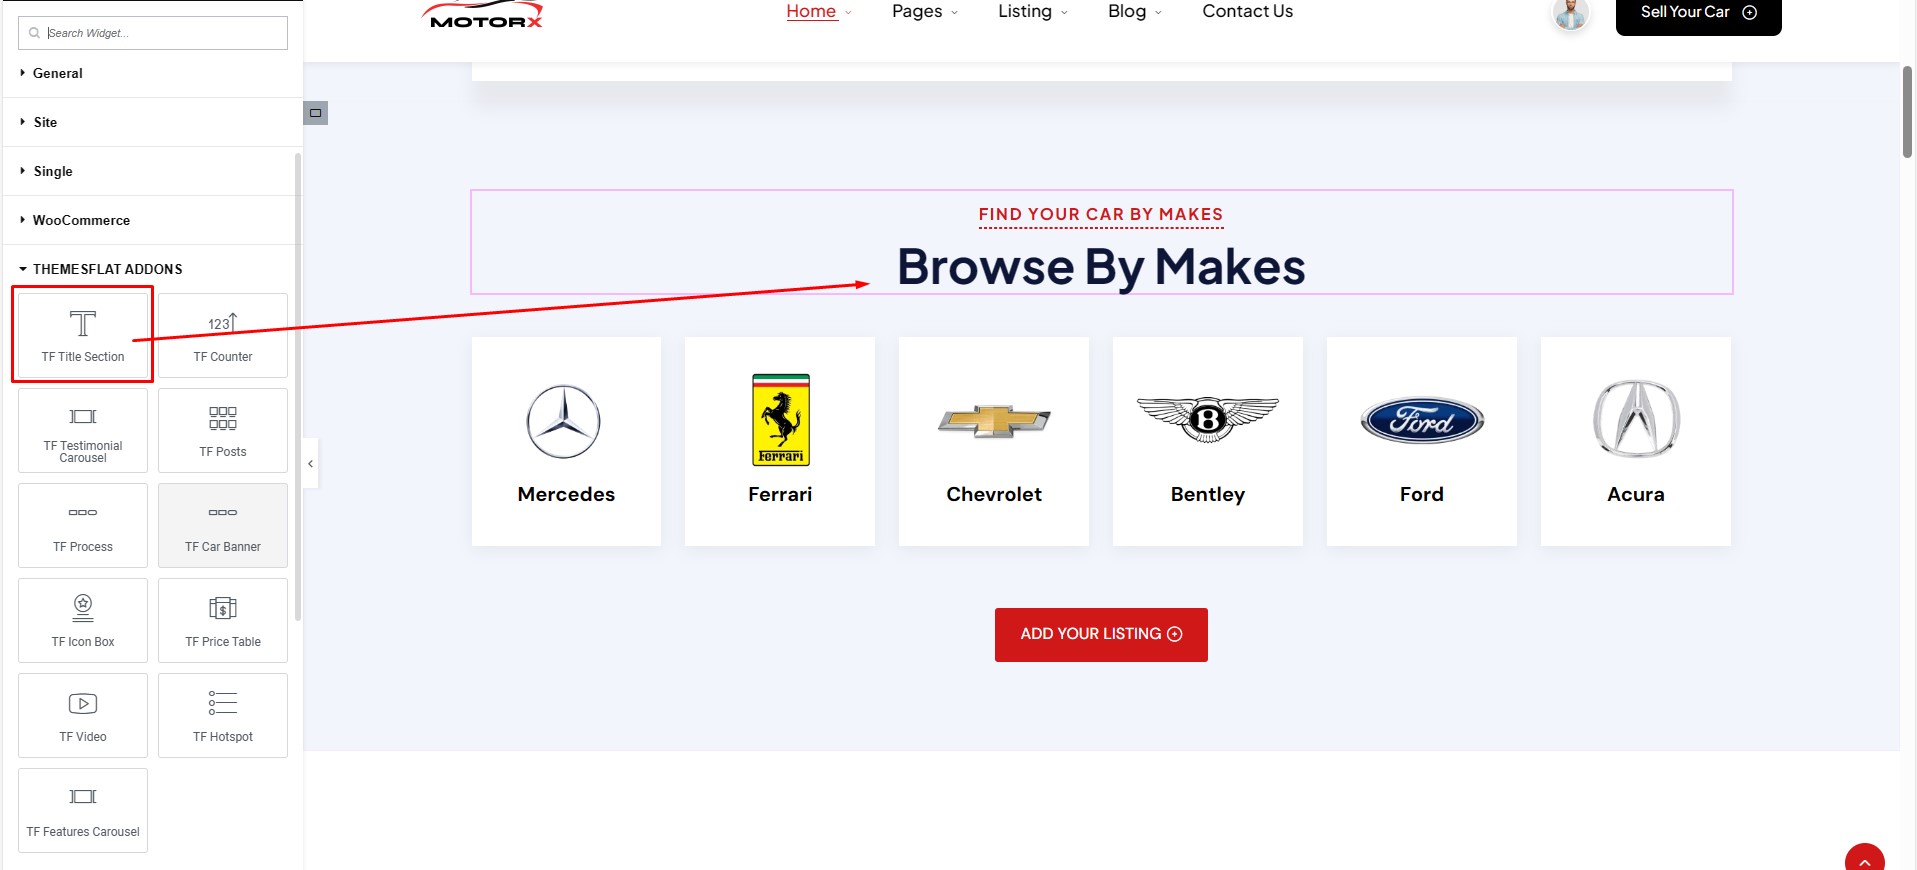Pick the TF Testimonial Carousel widget
1917x870 pixels.
pos(83,430)
